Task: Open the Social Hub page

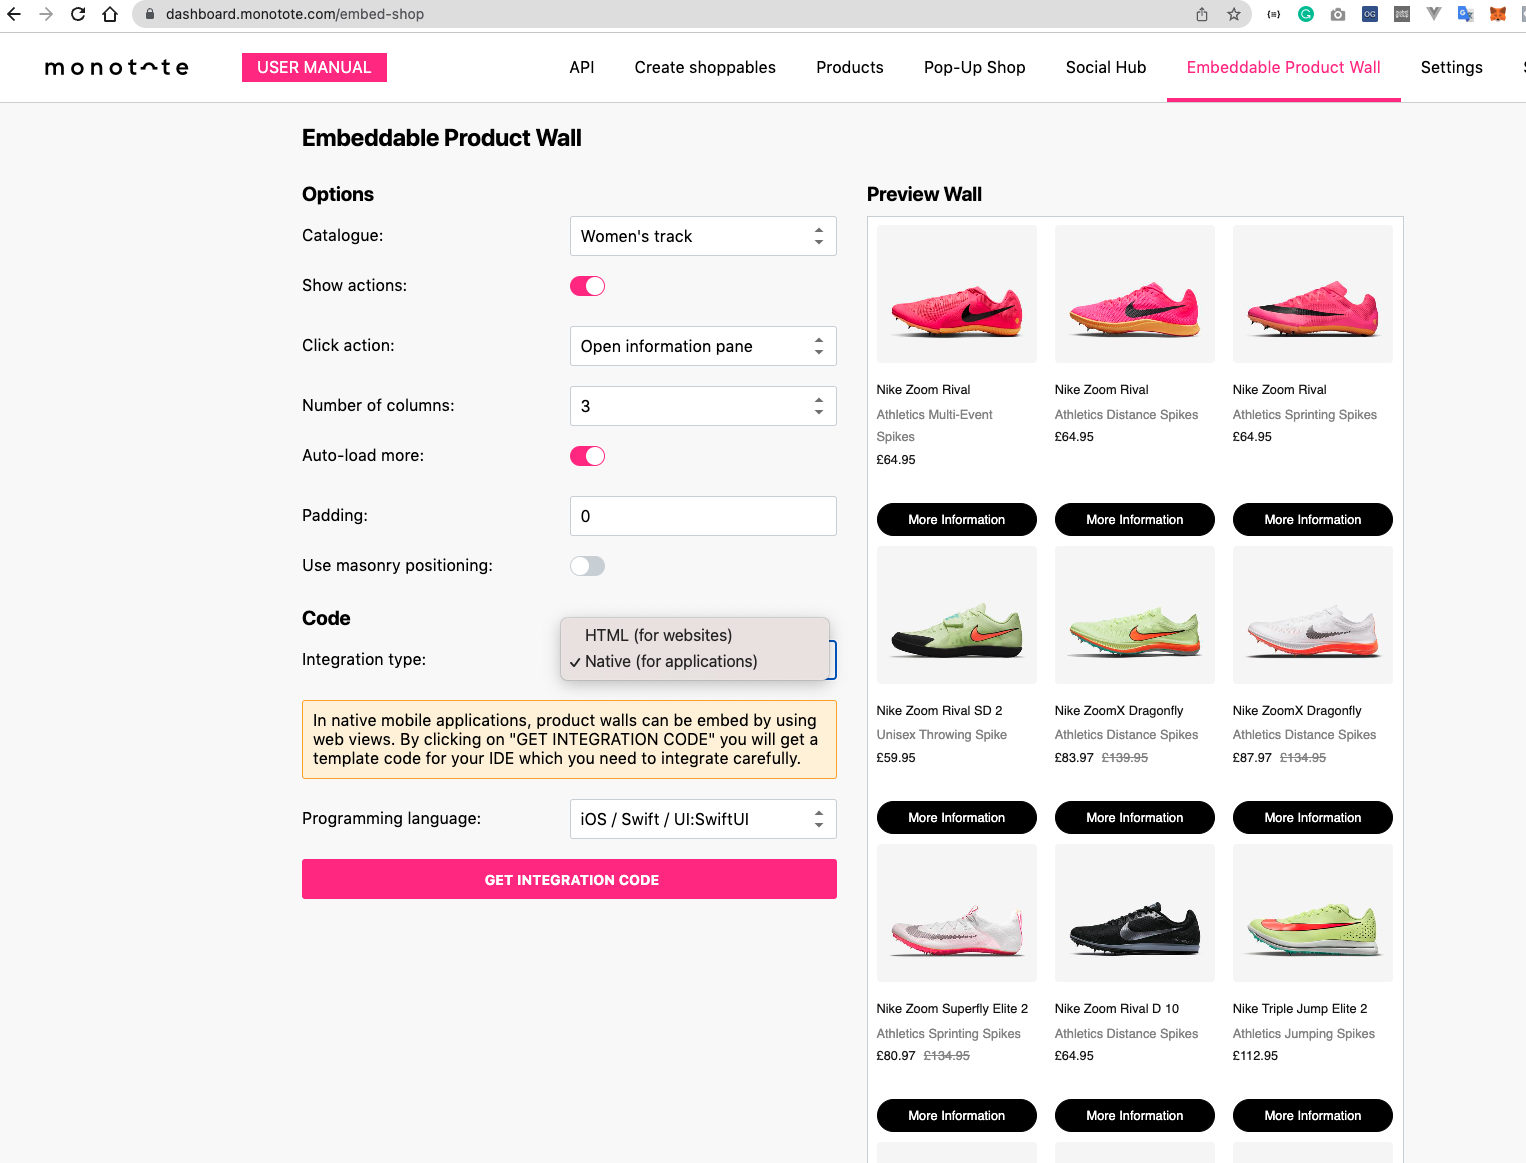Action: pos(1106,67)
